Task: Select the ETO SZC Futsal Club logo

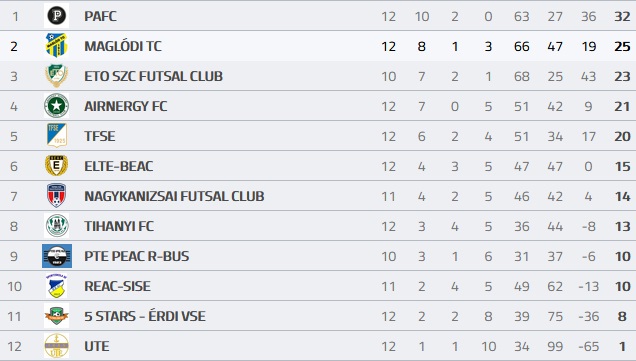Action: click(x=56, y=75)
